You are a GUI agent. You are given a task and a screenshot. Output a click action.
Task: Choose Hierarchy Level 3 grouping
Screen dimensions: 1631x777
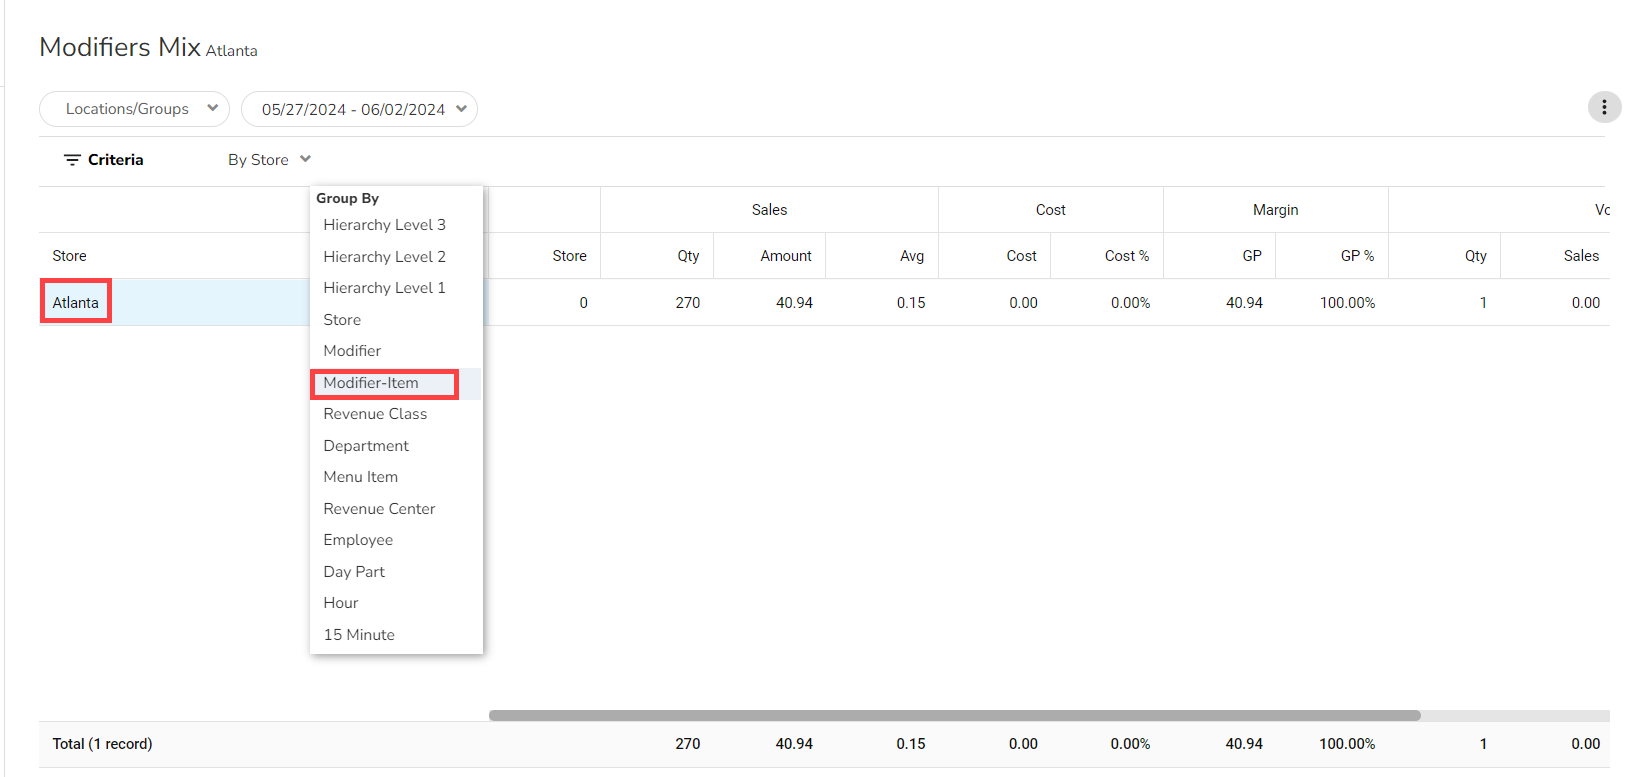[x=384, y=225]
